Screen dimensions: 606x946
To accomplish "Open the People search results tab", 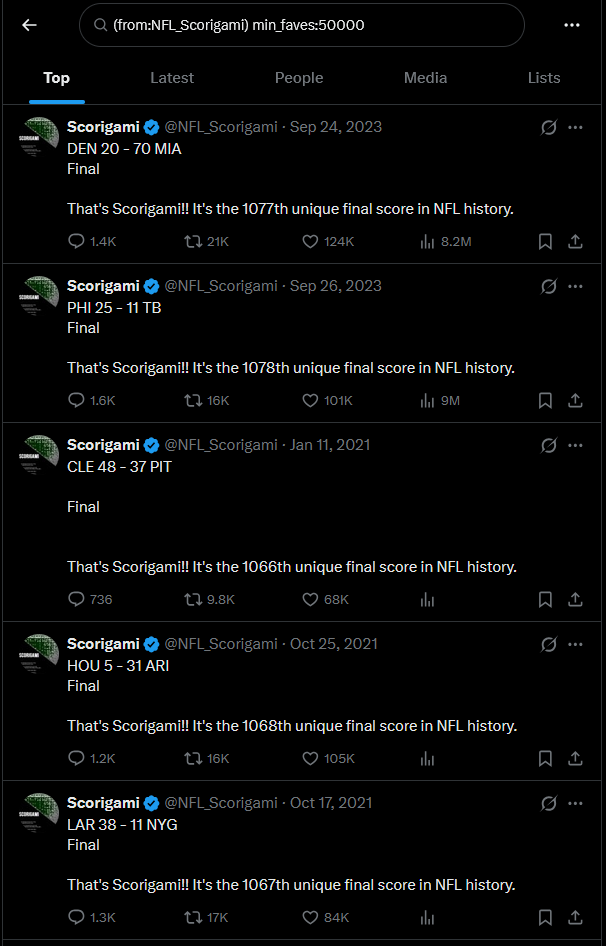I will tap(299, 77).
